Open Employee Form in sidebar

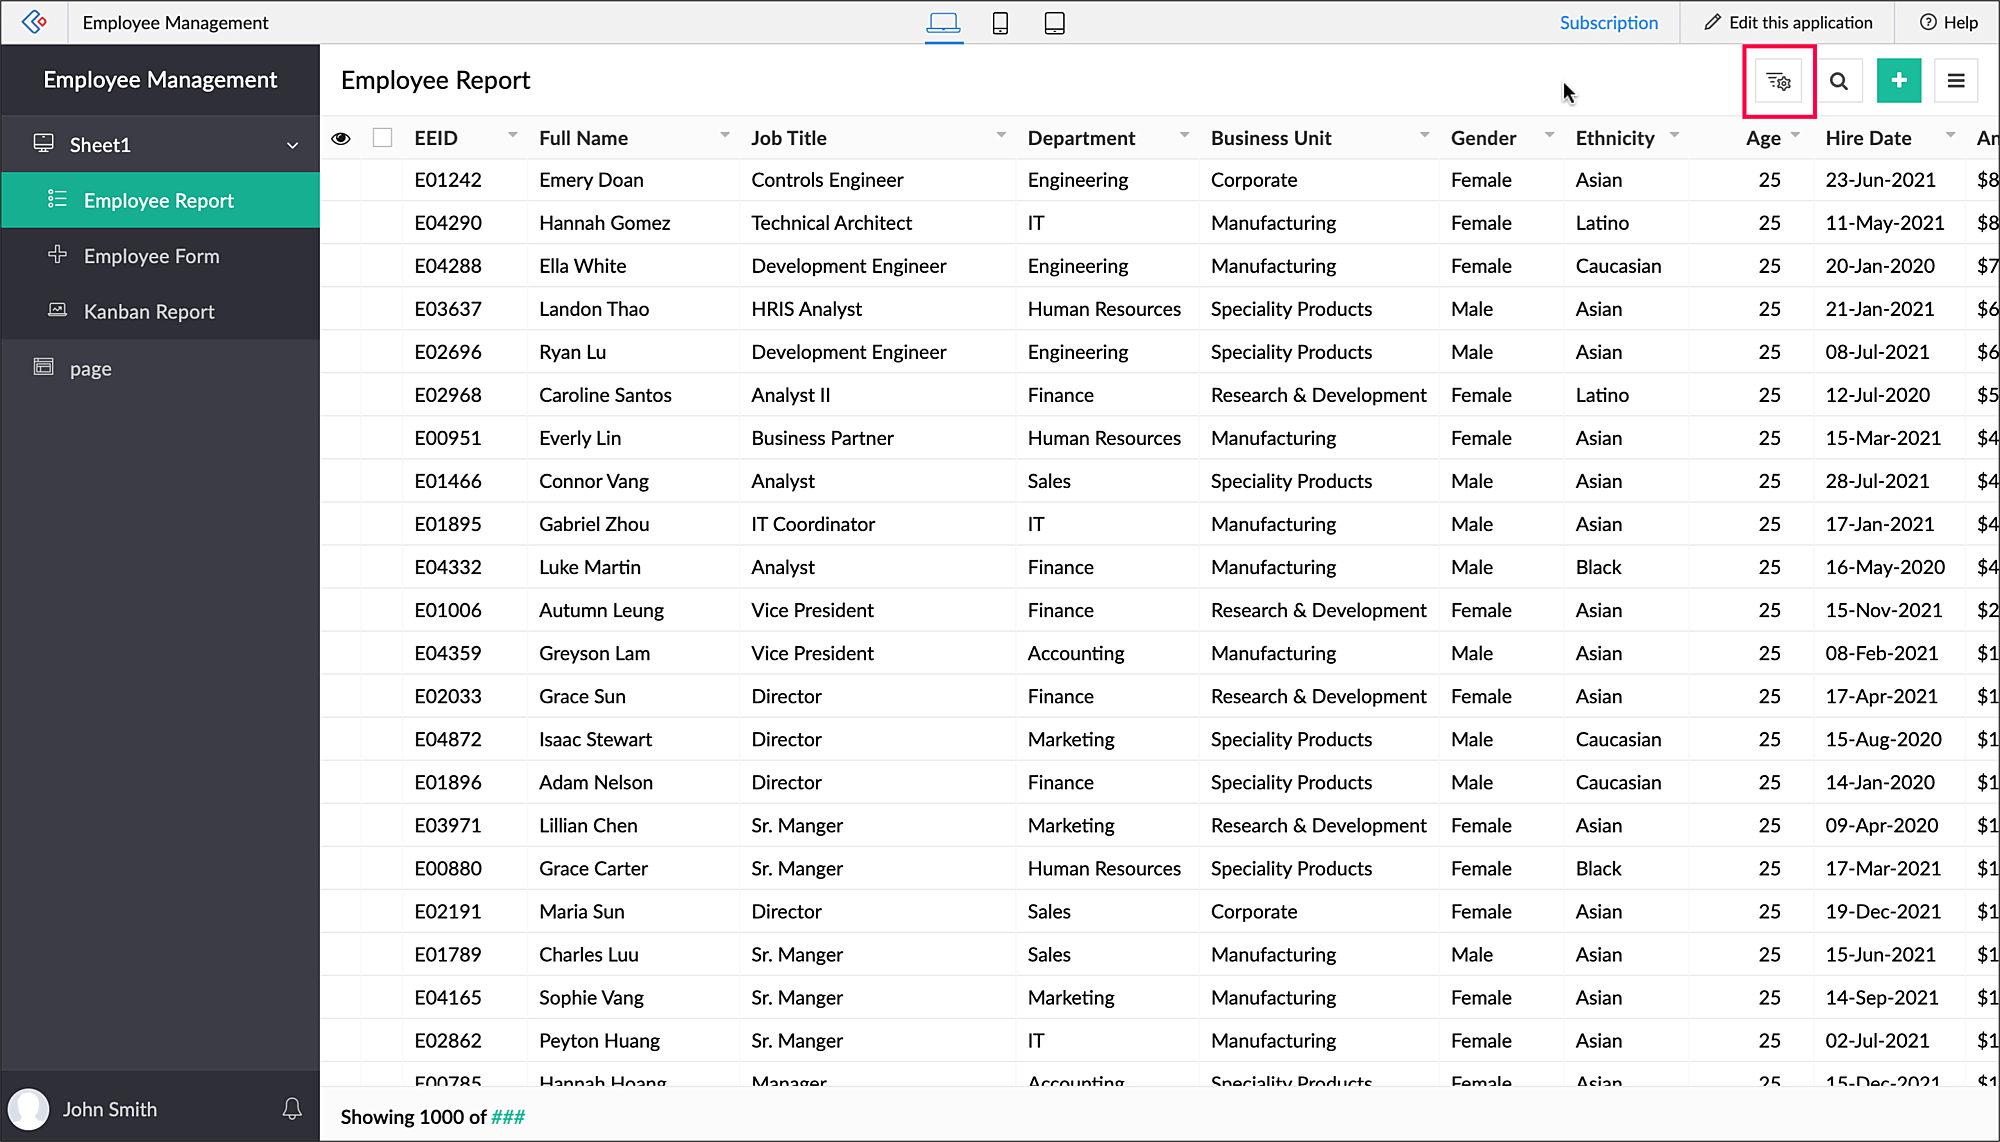[x=151, y=256]
